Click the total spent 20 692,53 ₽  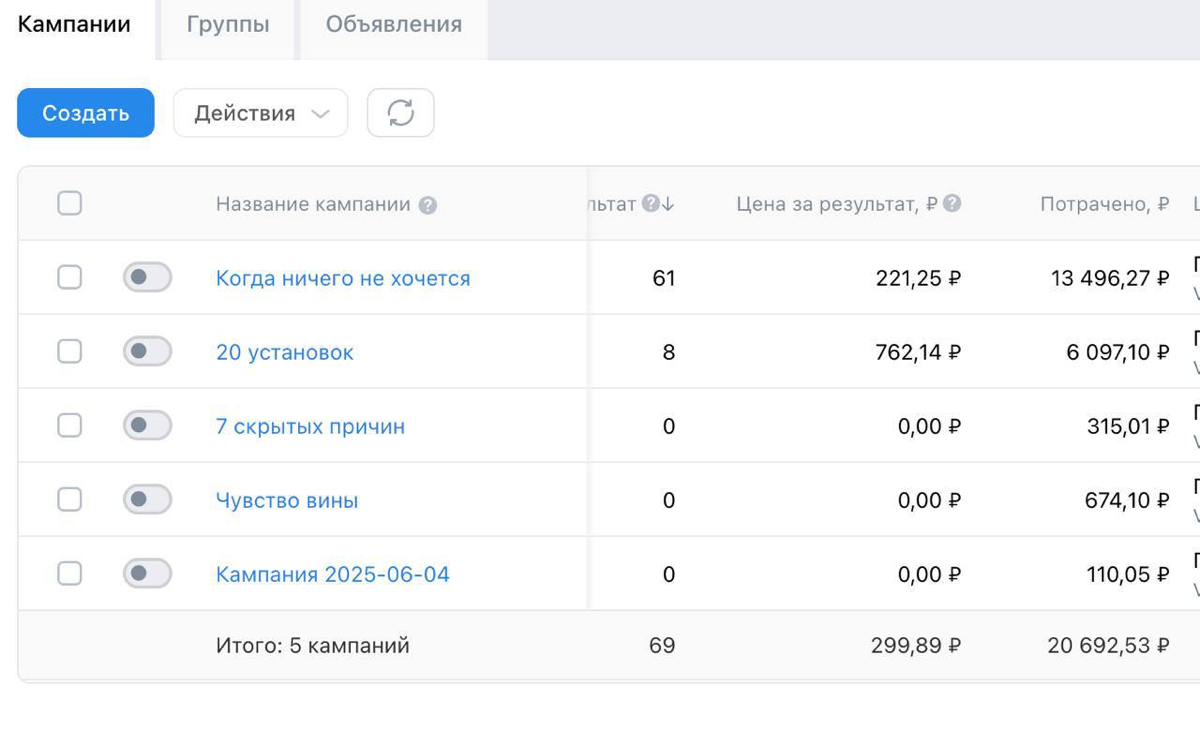tap(1108, 646)
